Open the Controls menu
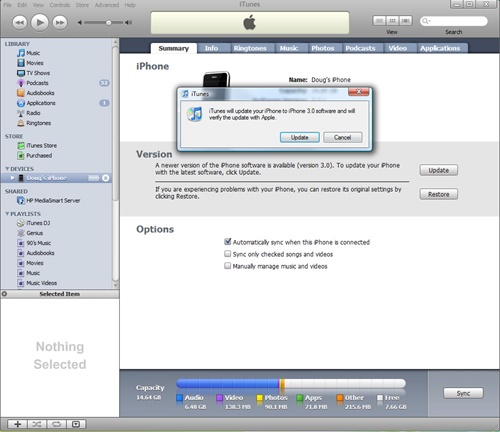 point(60,5)
